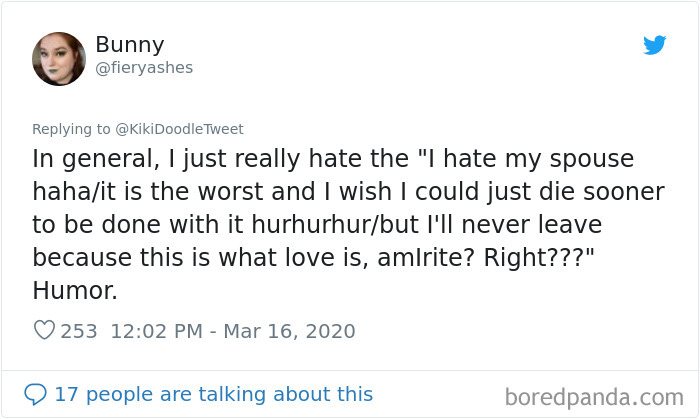Open '17 people are talking about this'
This screenshot has height=419, width=700.
213,394
